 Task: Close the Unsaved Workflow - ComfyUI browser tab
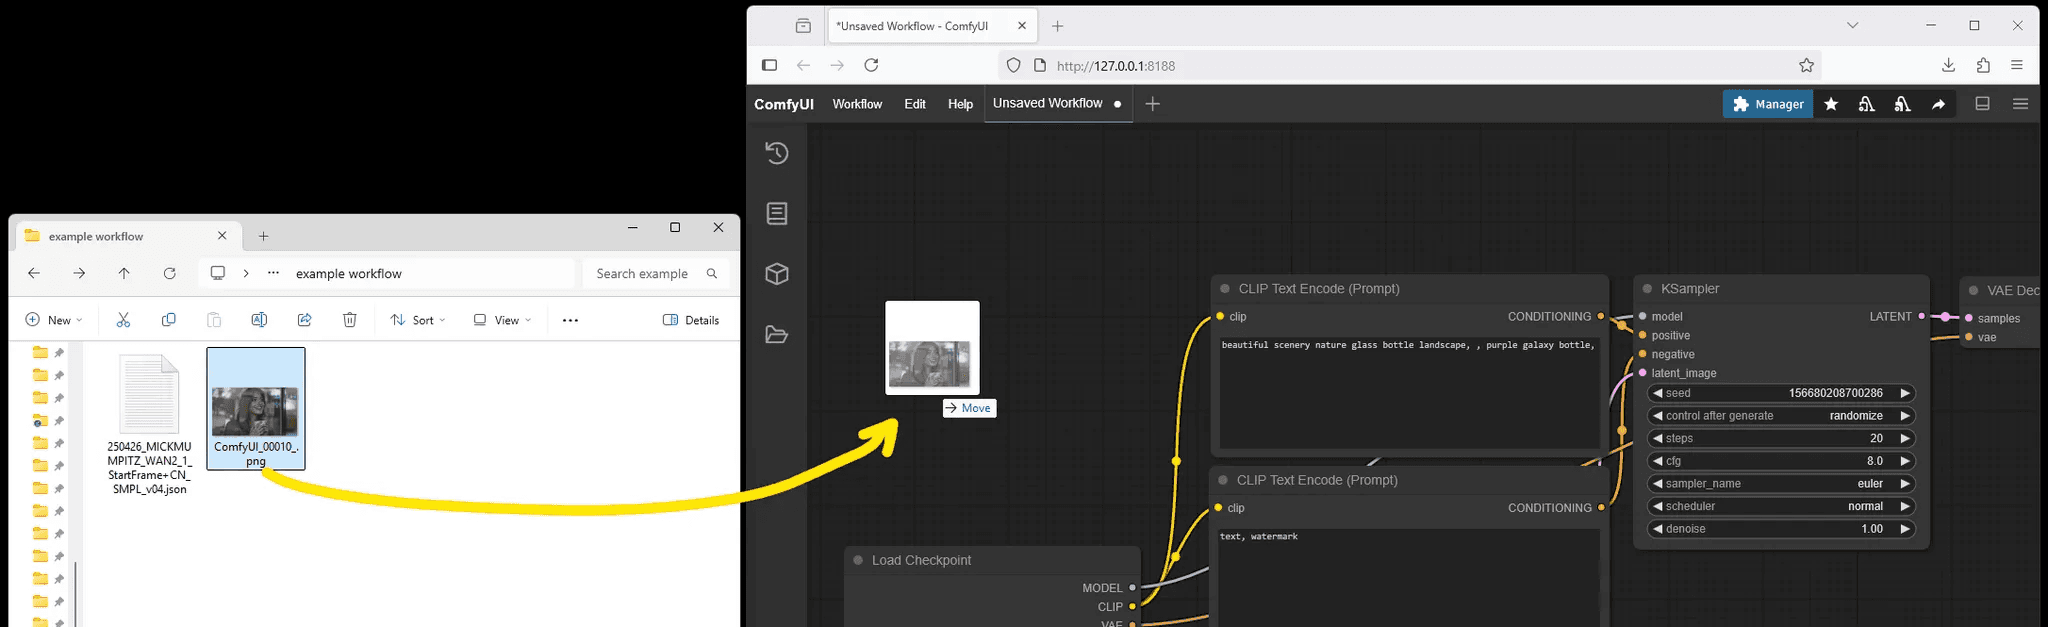tap(1023, 26)
